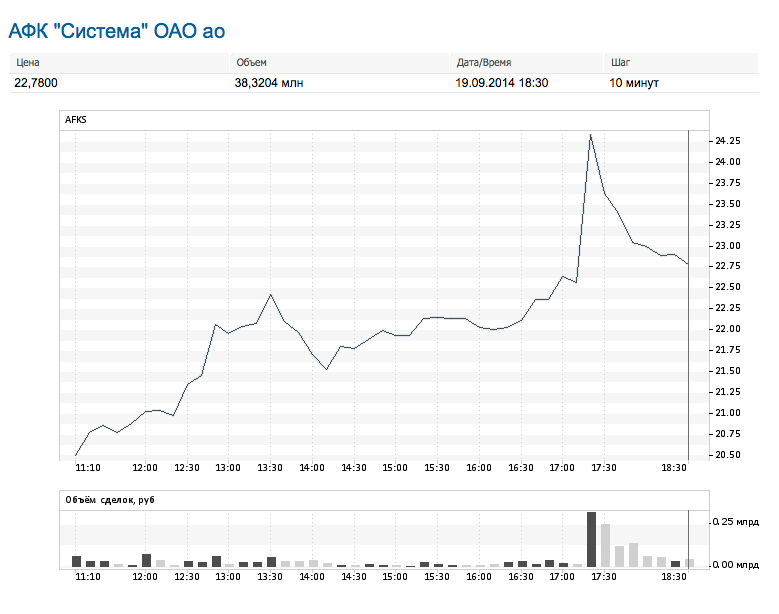The image size is (779, 614).
Task: Click the 15:00 label under price chart
Action: coord(395,467)
